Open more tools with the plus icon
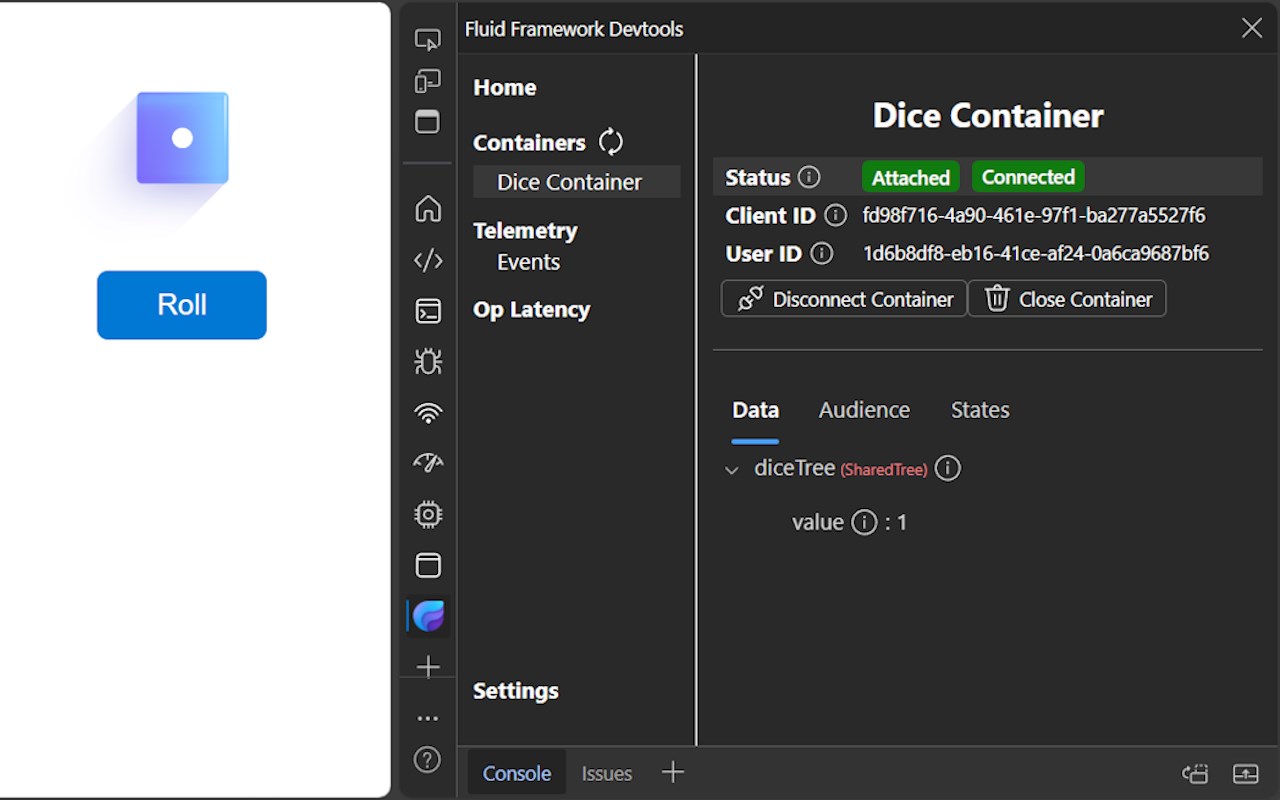The image size is (1280, 800). click(428, 667)
